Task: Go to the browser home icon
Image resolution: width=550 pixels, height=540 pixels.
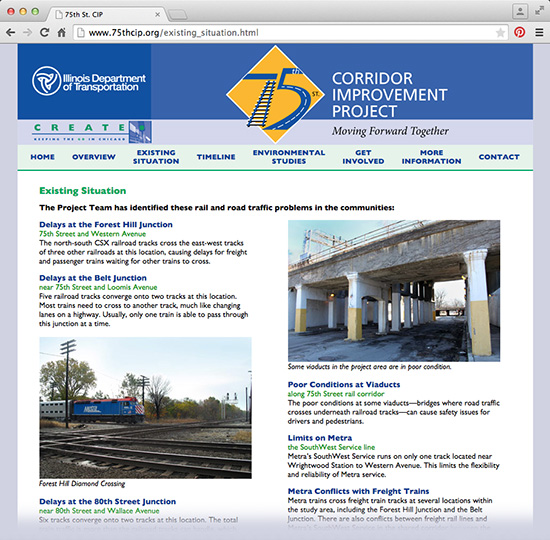Action: (61, 33)
